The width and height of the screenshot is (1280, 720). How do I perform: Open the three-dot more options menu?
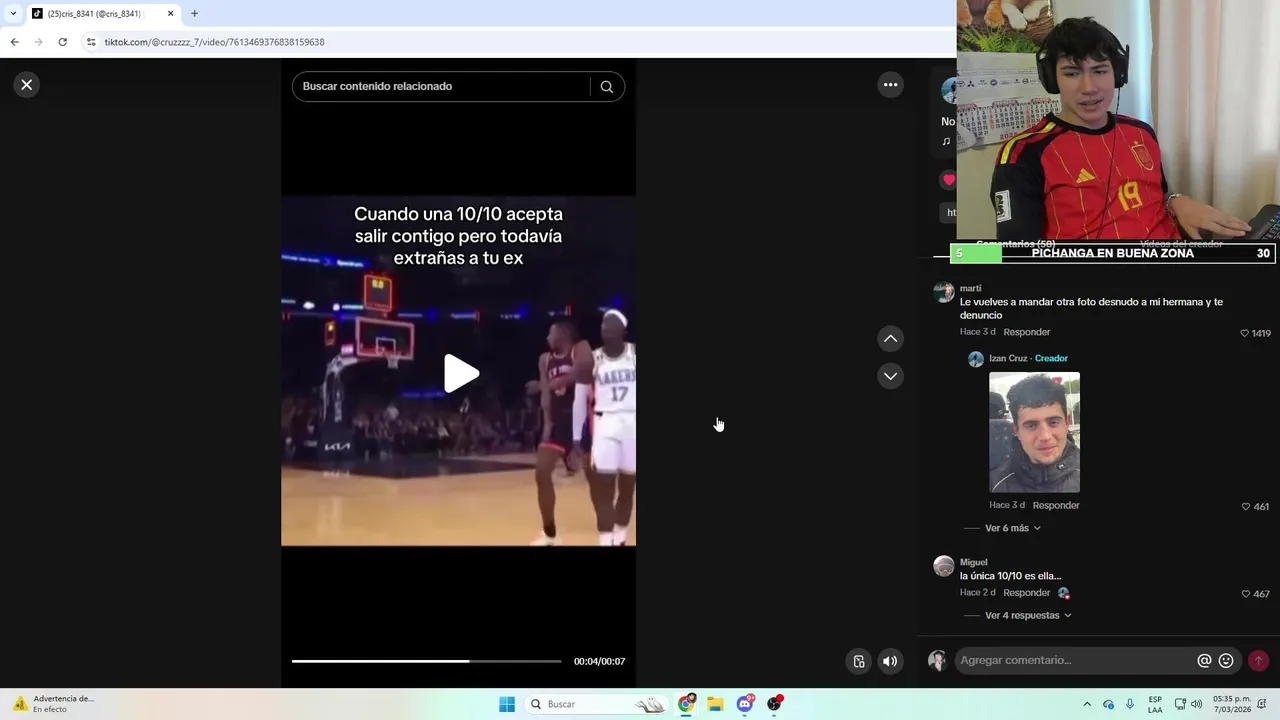890,85
